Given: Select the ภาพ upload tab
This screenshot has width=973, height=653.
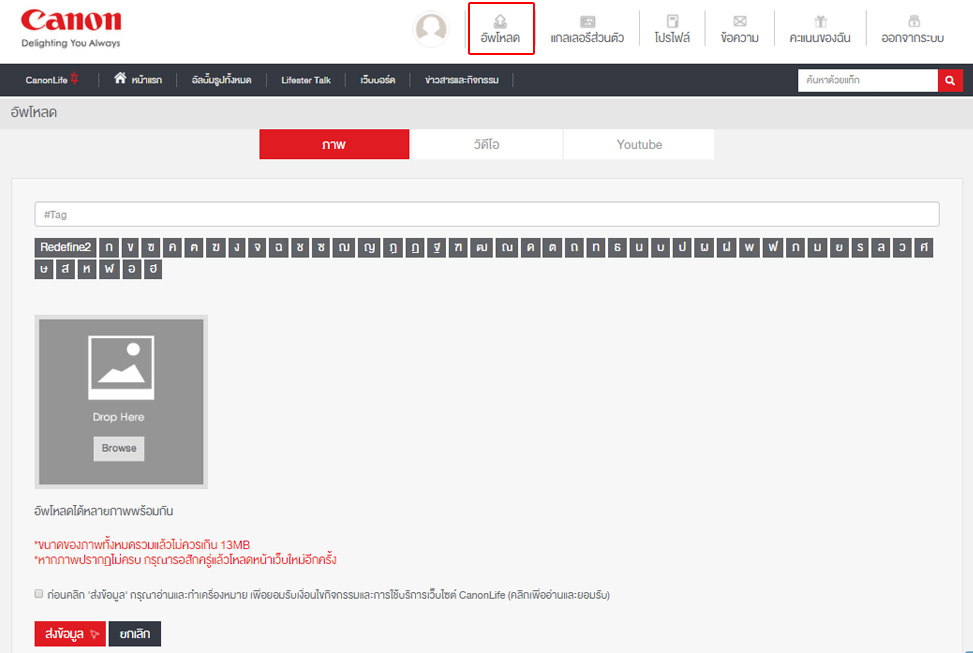Looking at the screenshot, I should pyautogui.click(x=334, y=145).
